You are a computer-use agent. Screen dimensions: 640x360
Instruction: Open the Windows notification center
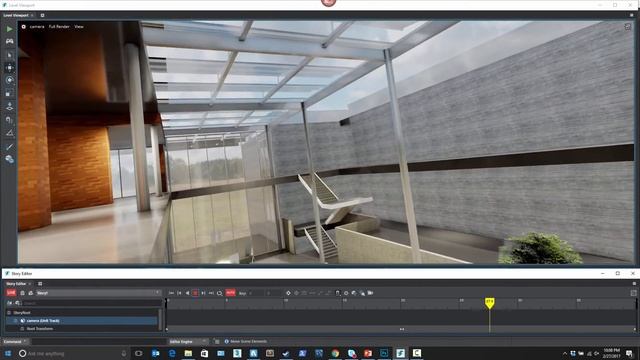629,353
